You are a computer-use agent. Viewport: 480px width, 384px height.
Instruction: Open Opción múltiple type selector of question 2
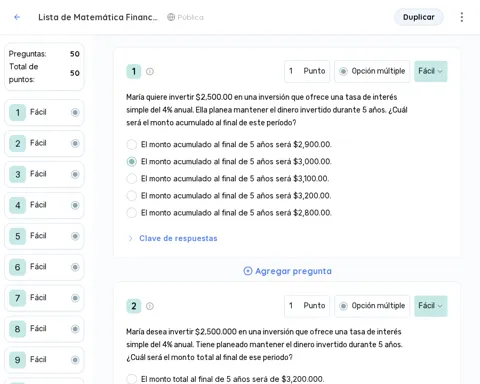coord(372,306)
